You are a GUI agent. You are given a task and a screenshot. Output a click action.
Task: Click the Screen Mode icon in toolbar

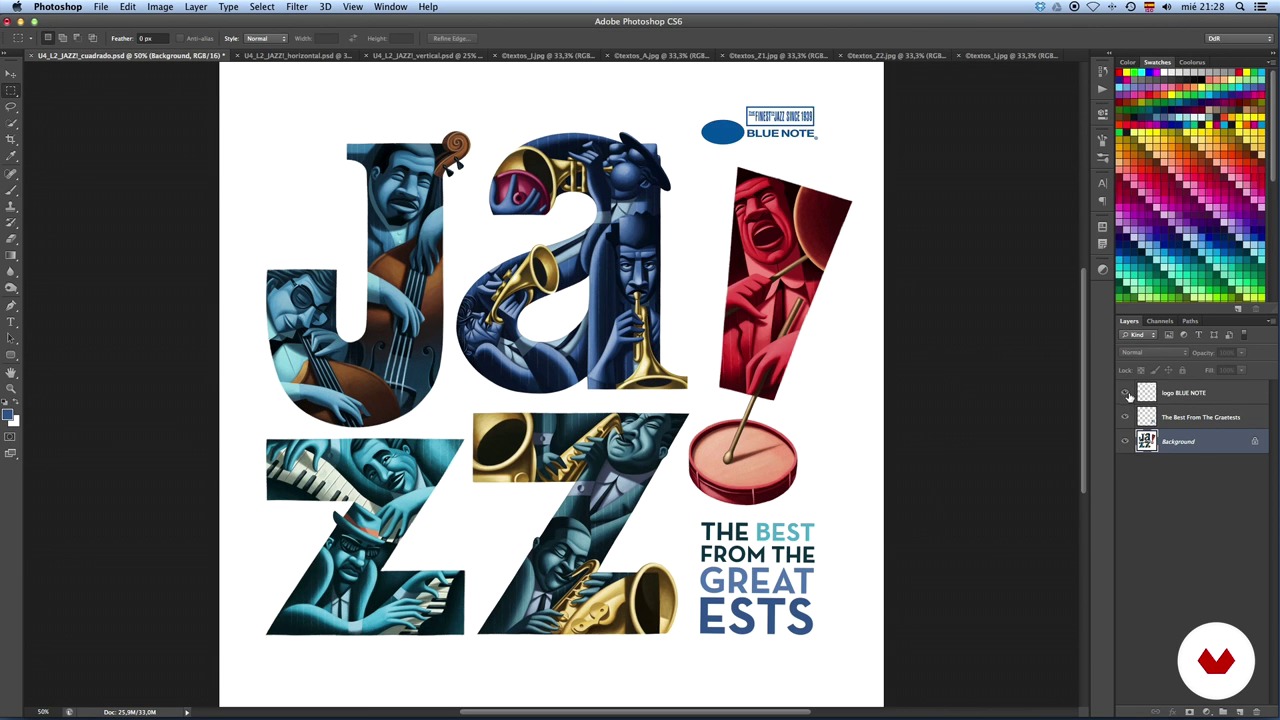click(x=11, y=453)
